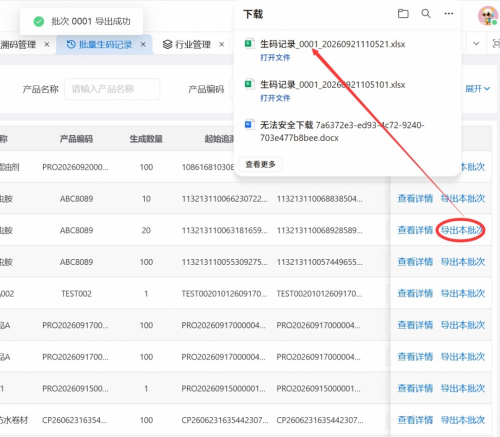Click the 产品名称 input field
The width and height of the screenshot is (500, 437).
(x=112, y=89)
